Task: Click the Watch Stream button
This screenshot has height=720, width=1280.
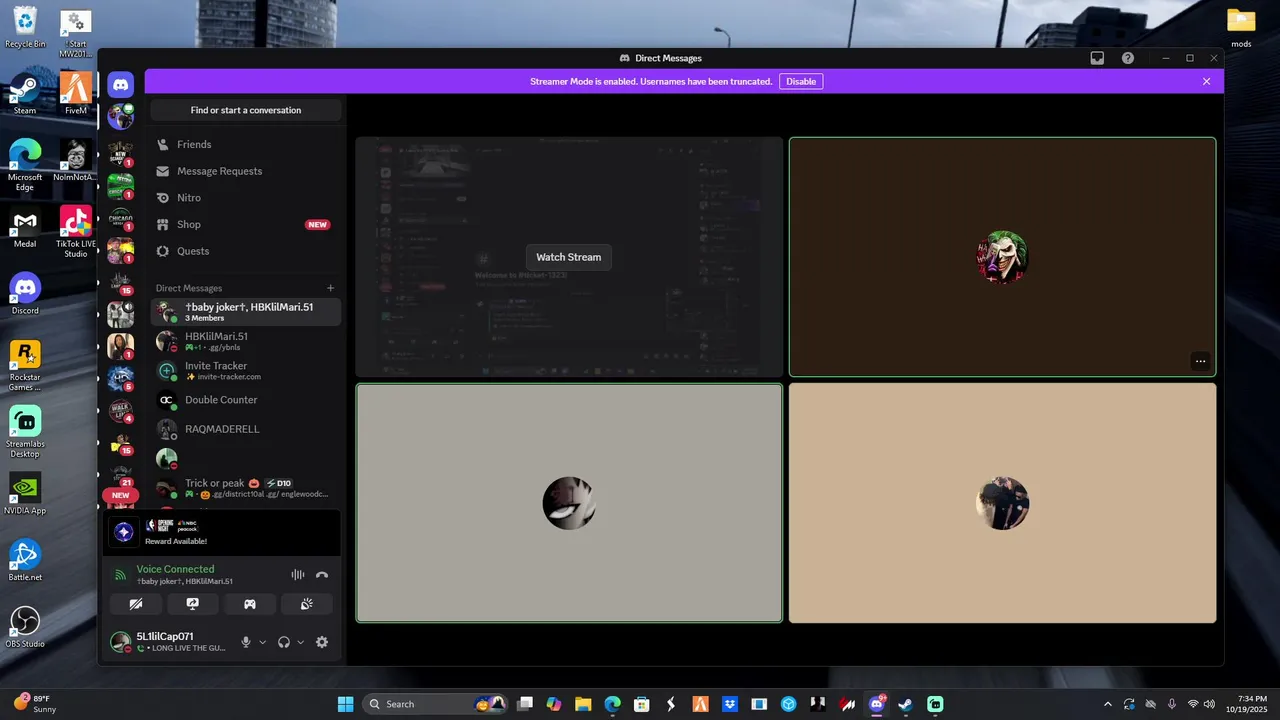Action: (x=569, y=257)
